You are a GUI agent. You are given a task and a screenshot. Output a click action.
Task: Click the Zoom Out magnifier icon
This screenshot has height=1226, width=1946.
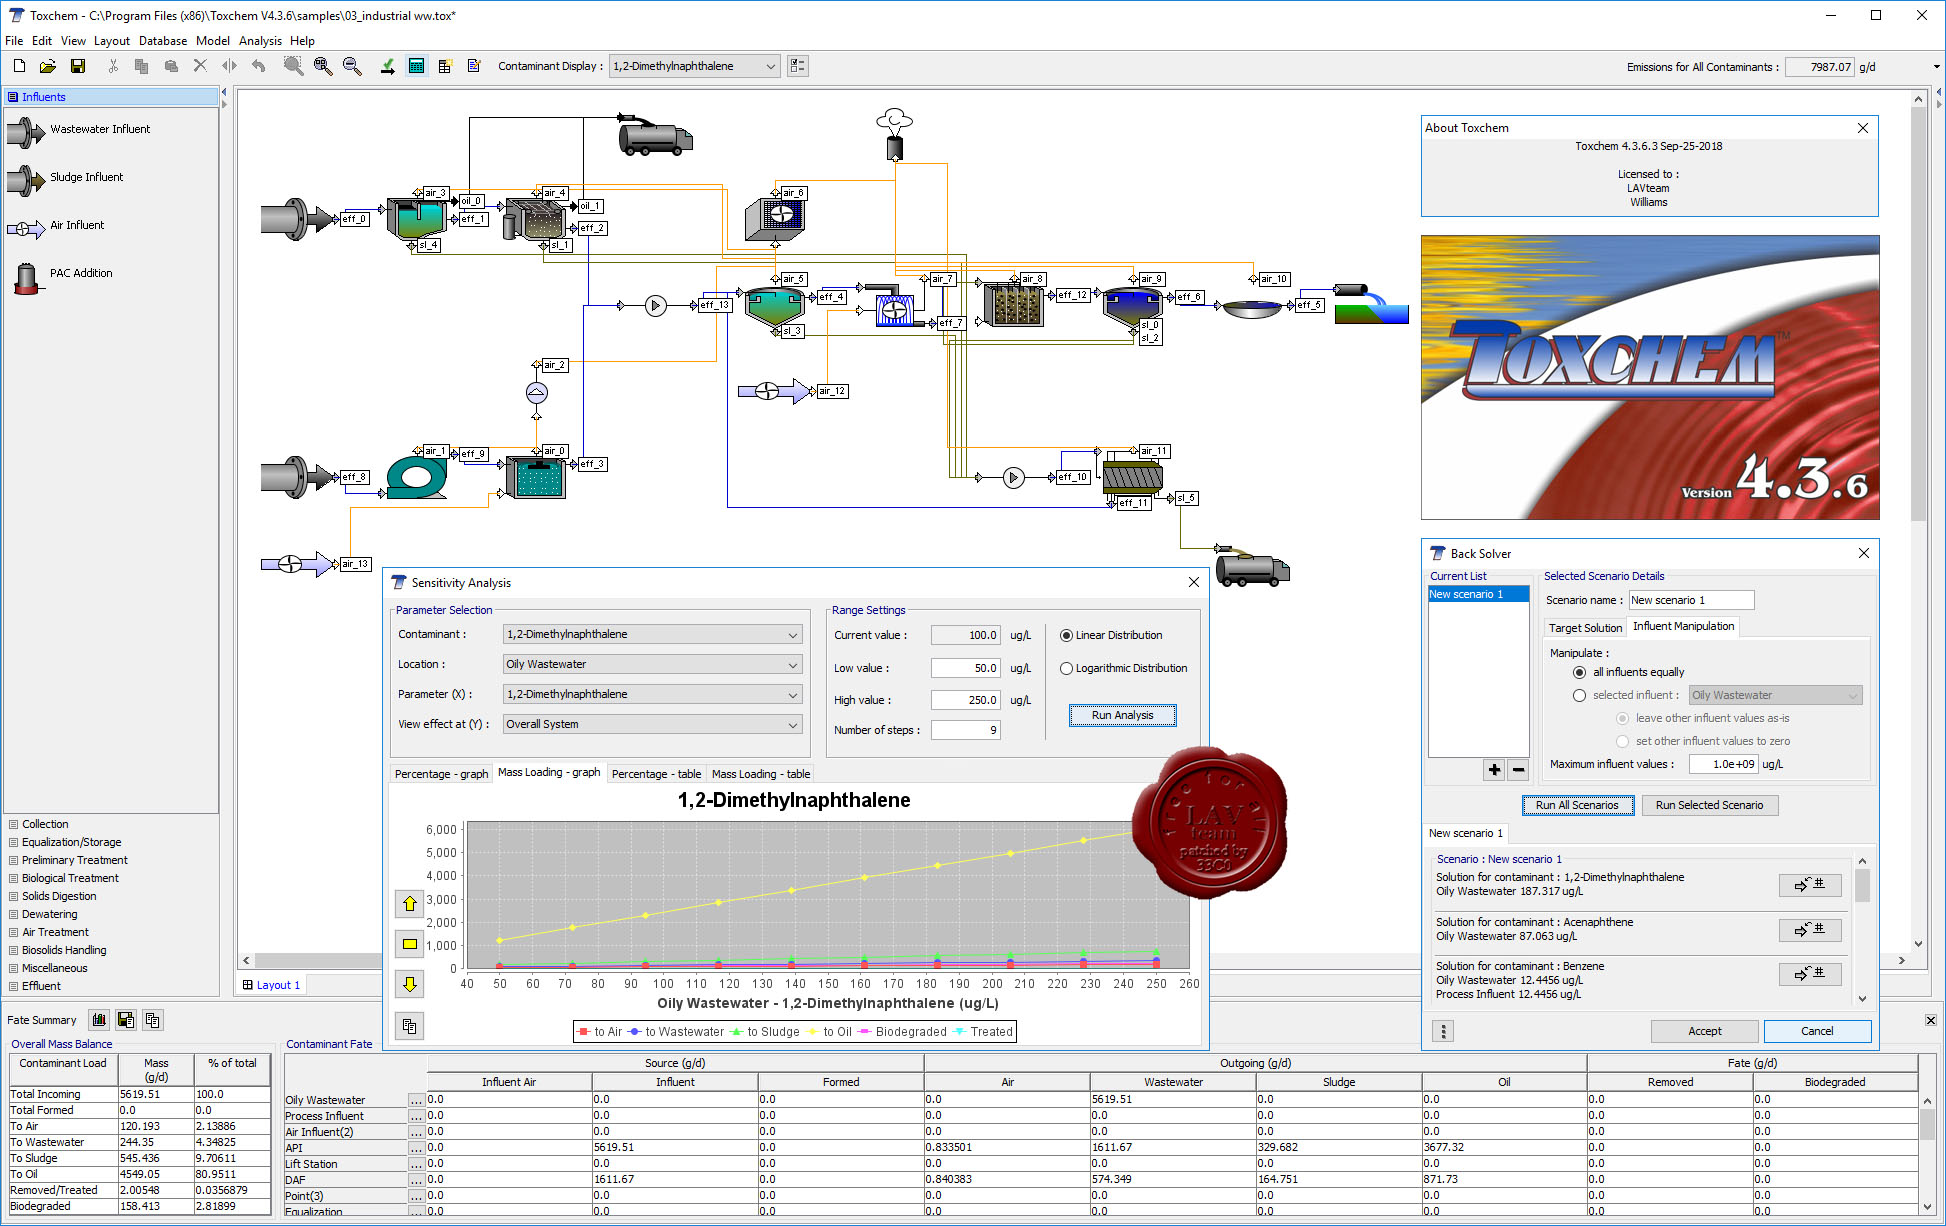352,66
